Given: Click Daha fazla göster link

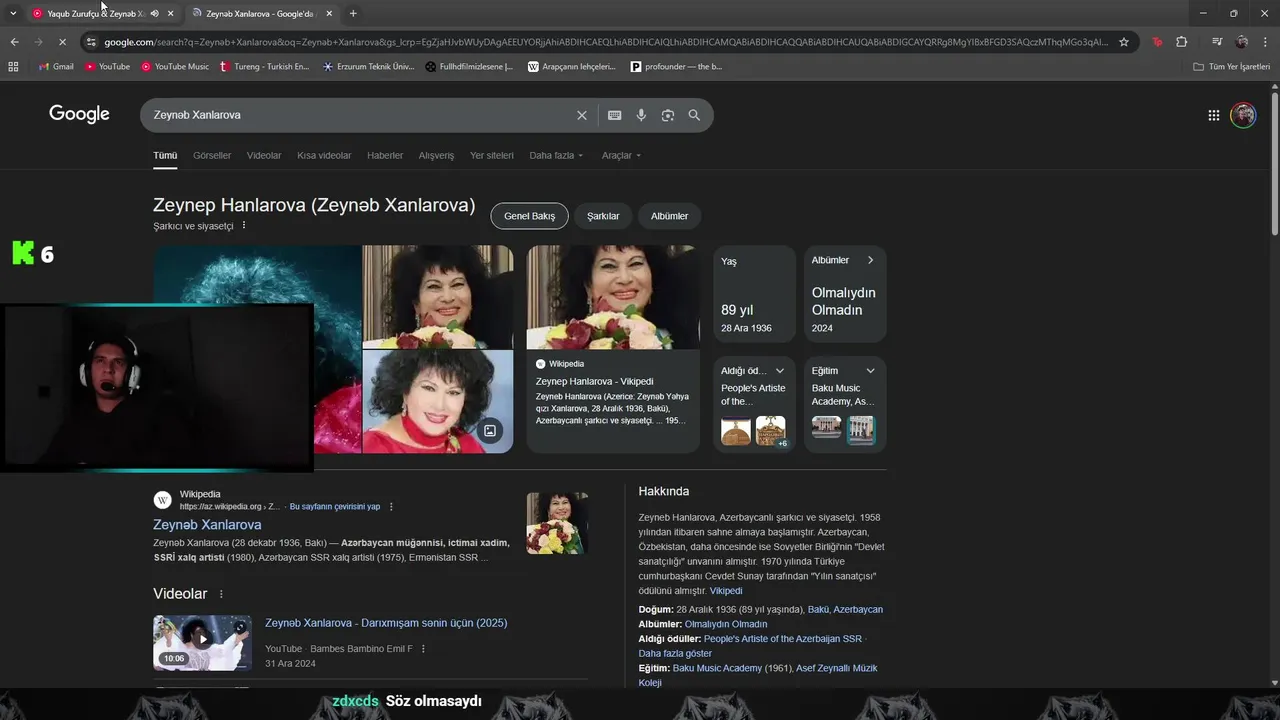Looking at the screenshot, I should [675, 653].
